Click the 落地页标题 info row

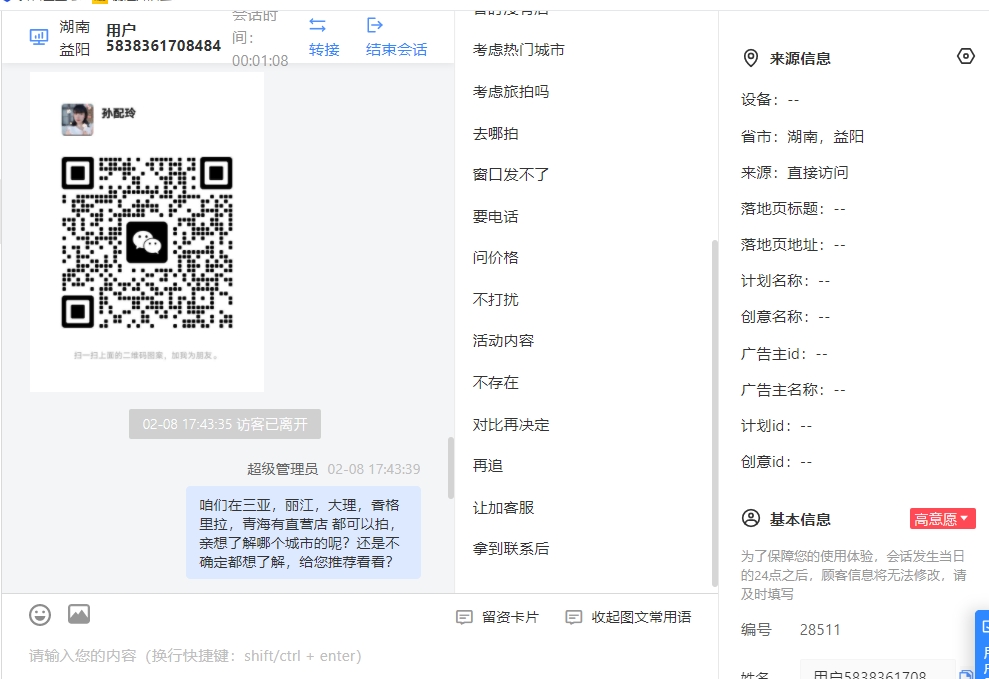click(x=793, y=209)
